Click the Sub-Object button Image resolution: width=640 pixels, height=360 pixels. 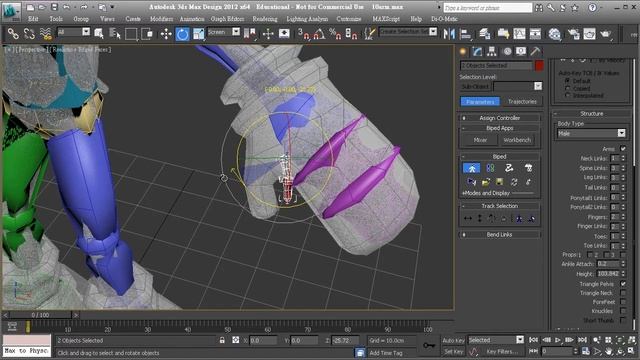click(x=476, y=87)
